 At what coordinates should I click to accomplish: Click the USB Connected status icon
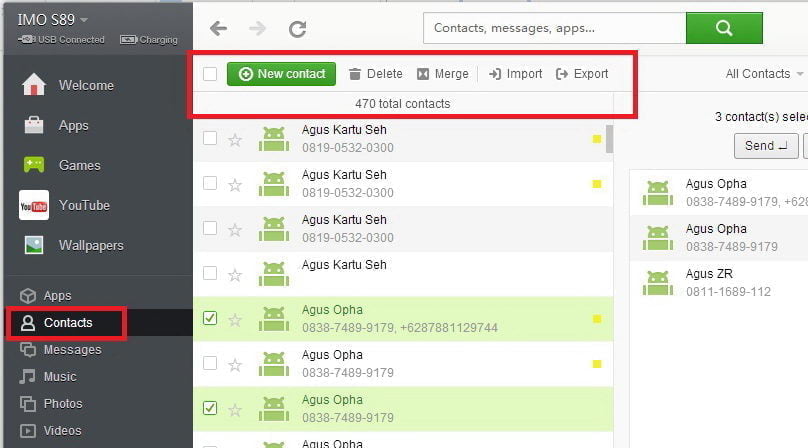pos(26,39)
